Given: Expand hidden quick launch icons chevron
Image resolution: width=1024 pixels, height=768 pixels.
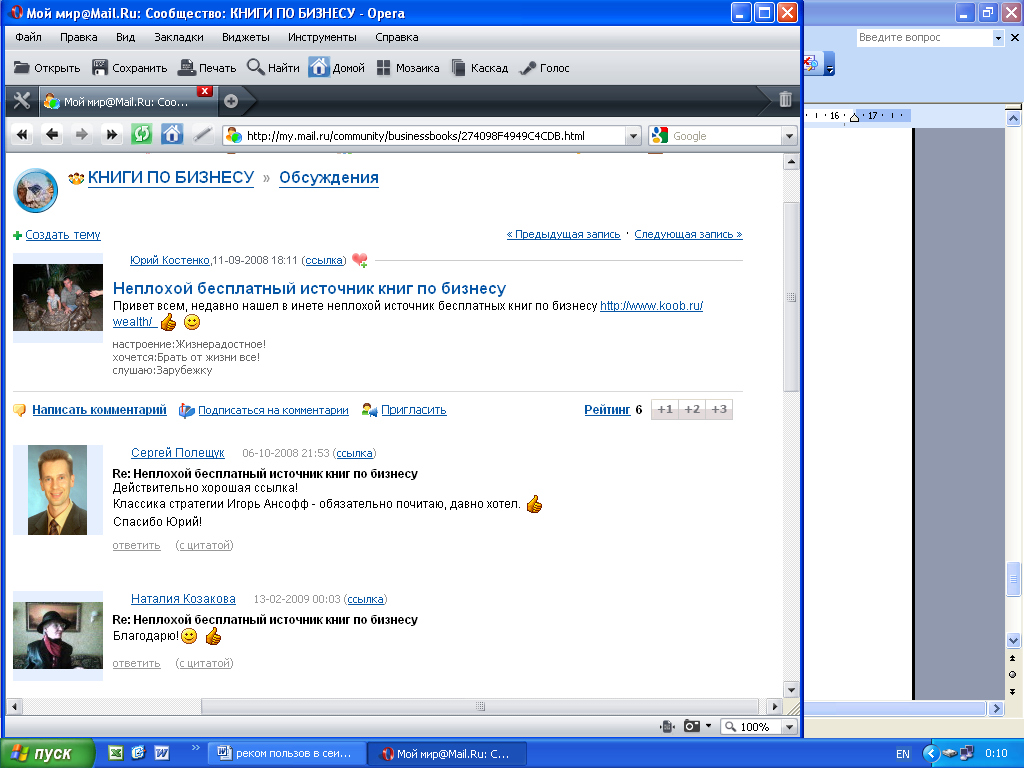Looking at the screenshot, I should pos(195,748).
